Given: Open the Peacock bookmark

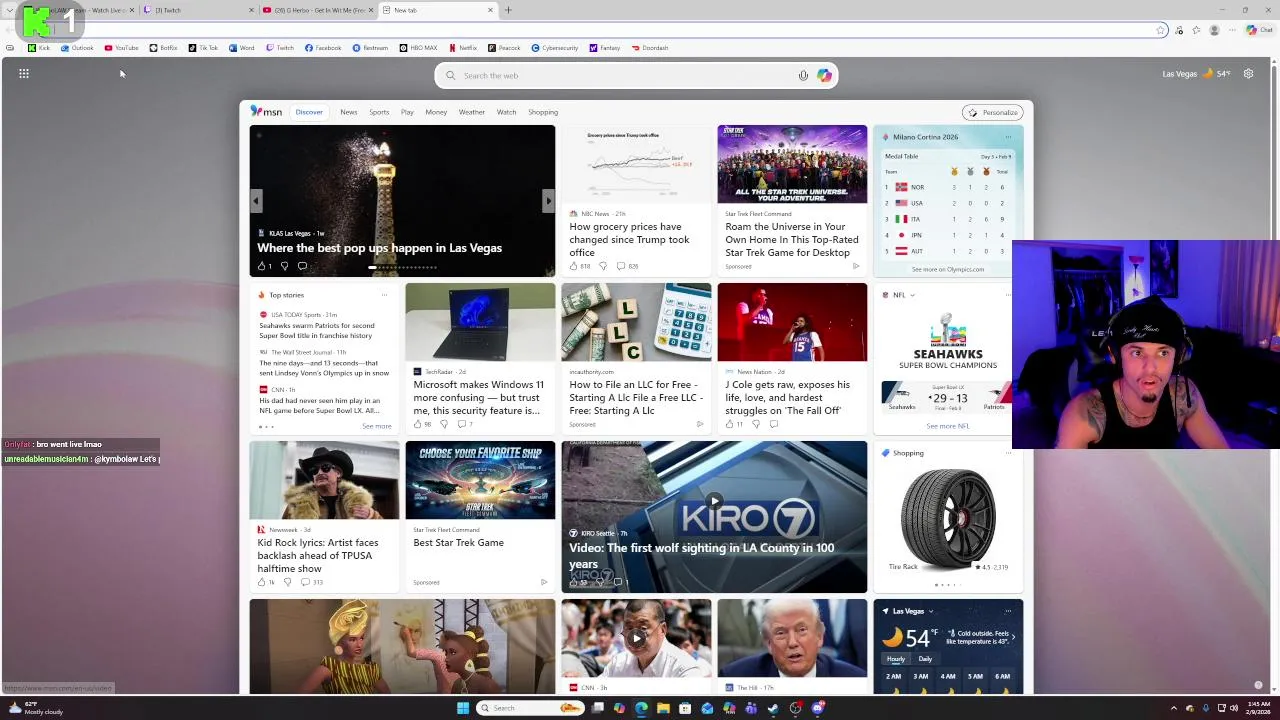Looking at the screenshot, I should point(504,48).
